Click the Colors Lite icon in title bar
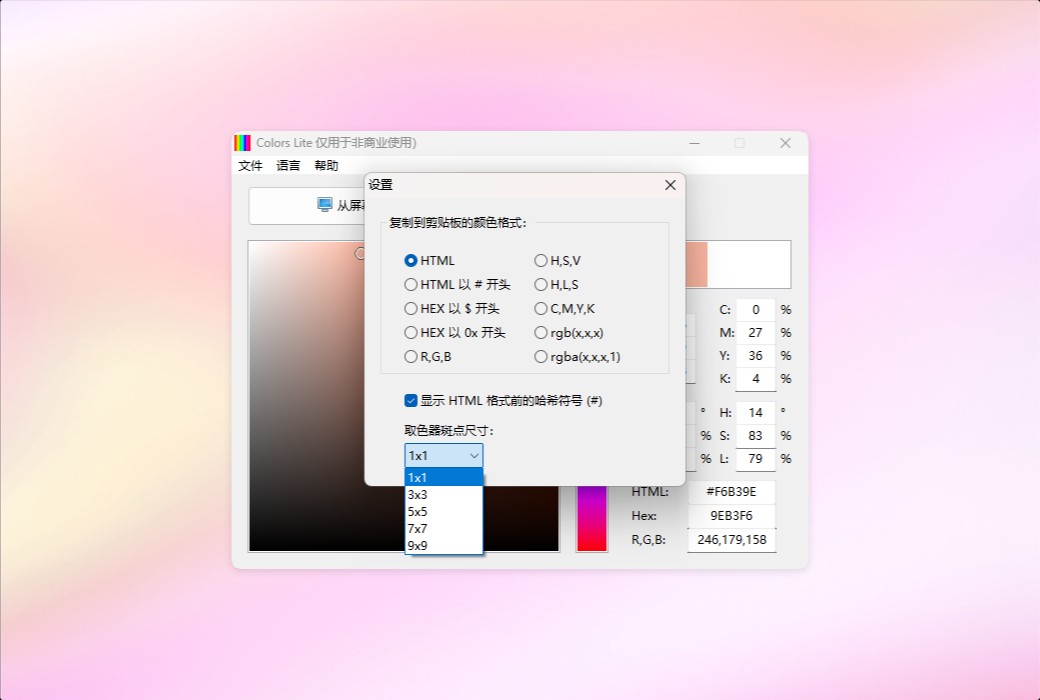 [x=241, y=142]
